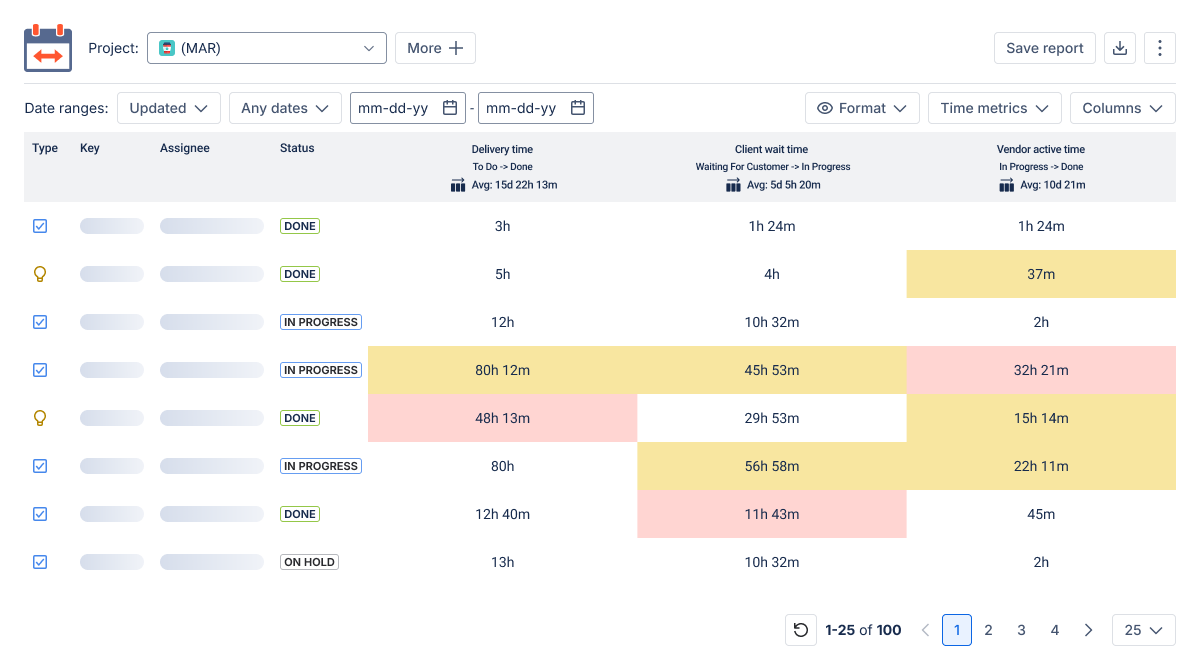
Task: Click the ON HOLD status badge
Action: [x=310, y=562]
